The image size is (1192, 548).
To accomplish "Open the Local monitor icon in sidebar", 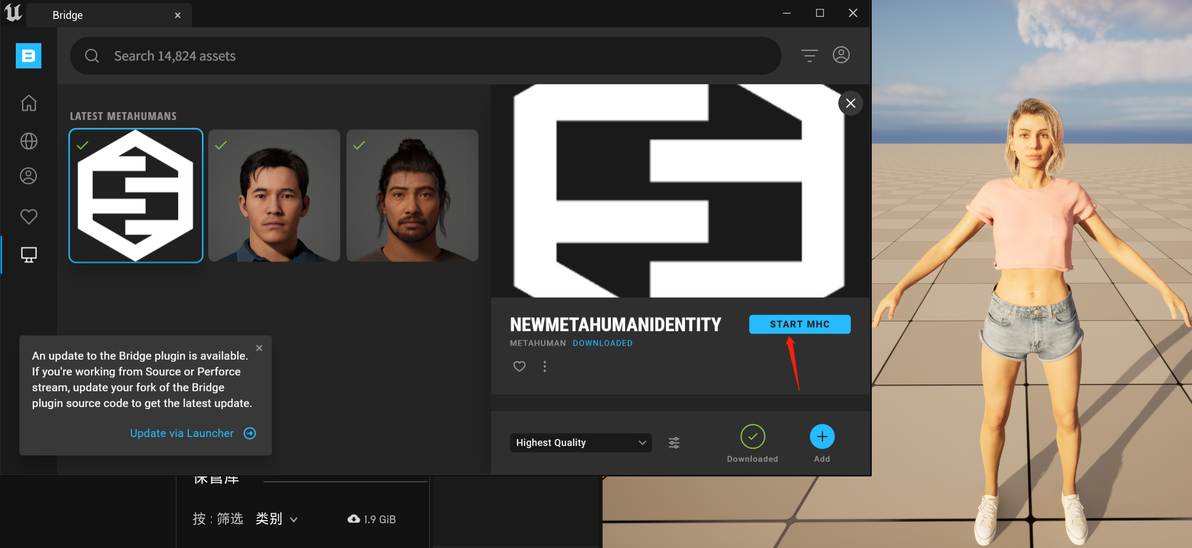I will click(x=29, y=255).
